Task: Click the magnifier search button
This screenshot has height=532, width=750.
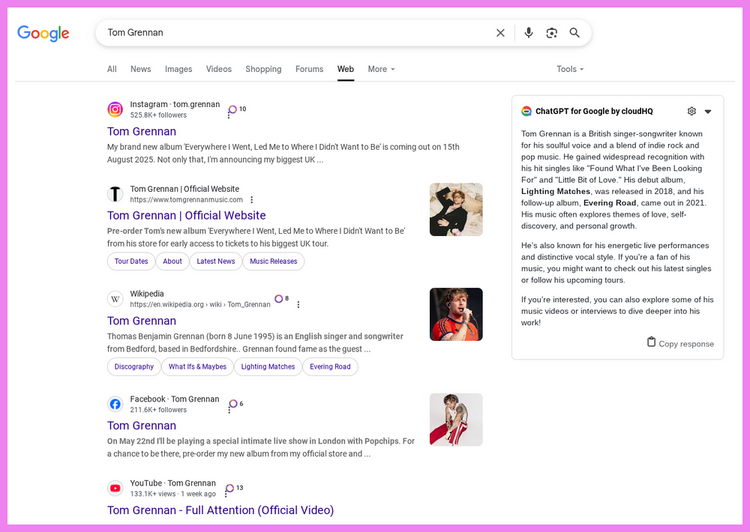Action: tap(574, 33)
